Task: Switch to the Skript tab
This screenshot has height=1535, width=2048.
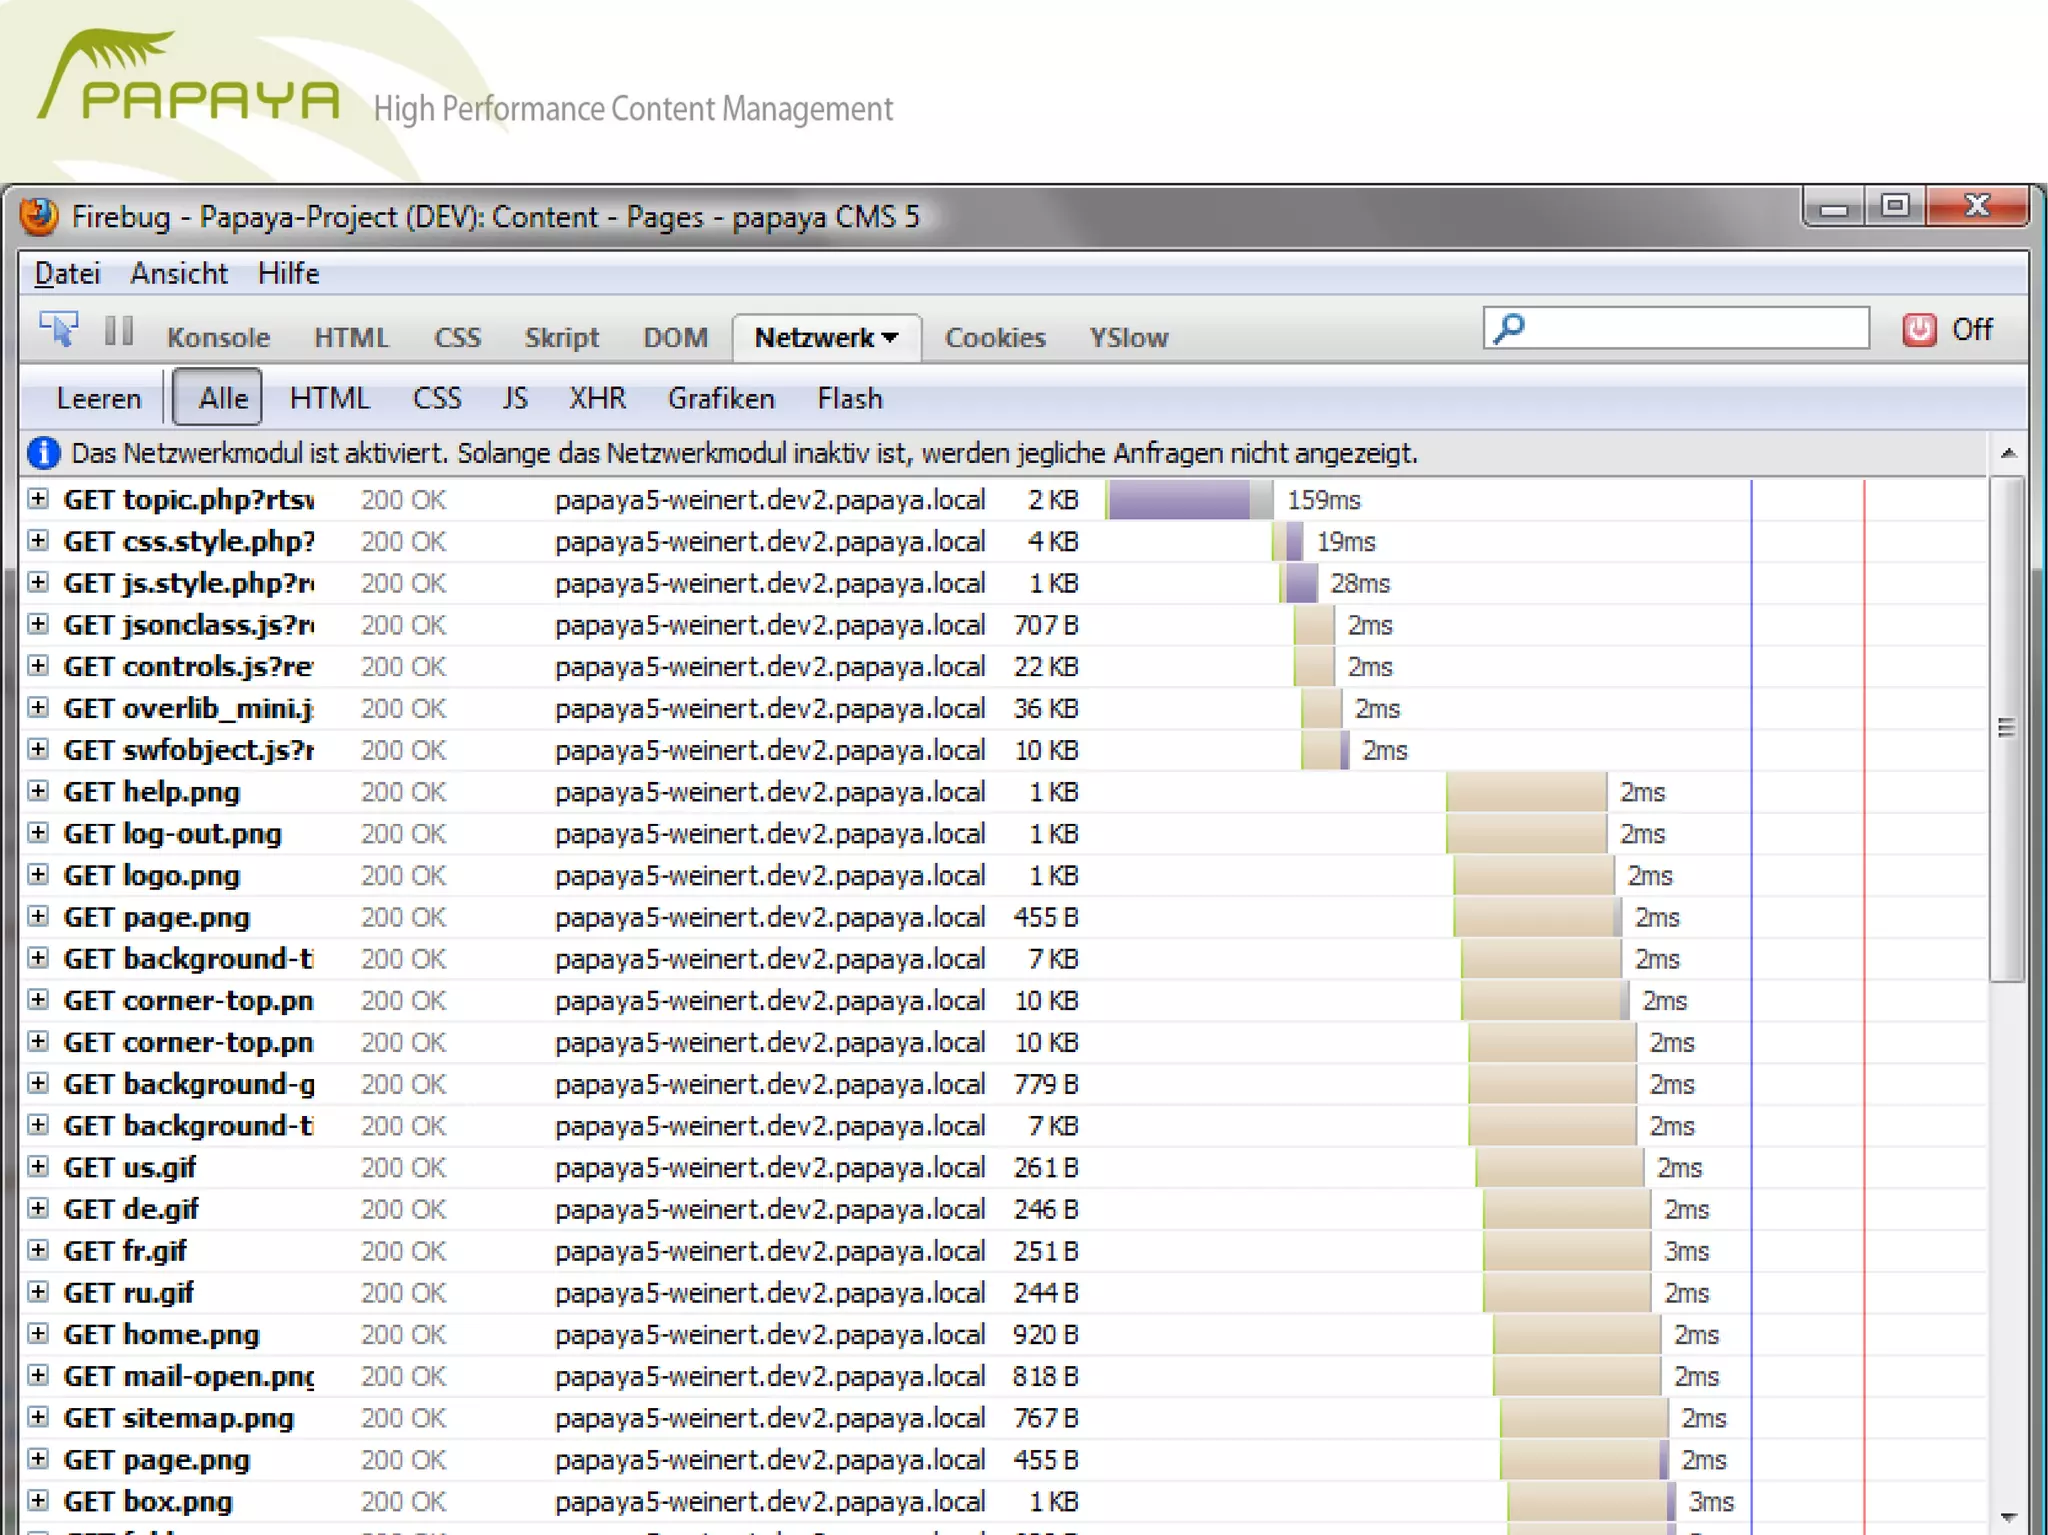Action: click(562, 338)
